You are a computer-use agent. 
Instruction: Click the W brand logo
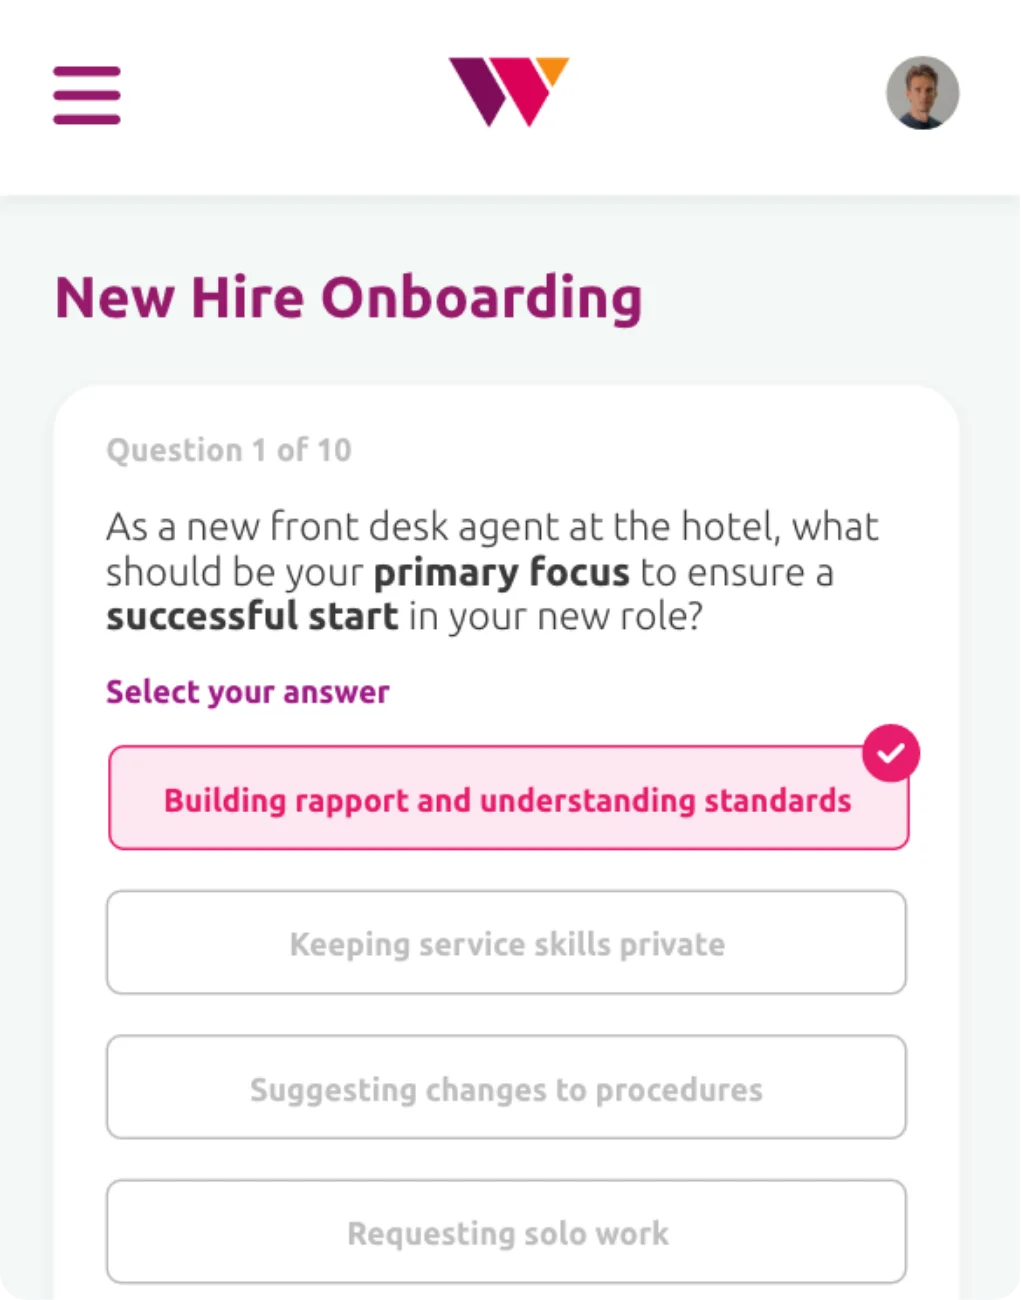(509, 91)
